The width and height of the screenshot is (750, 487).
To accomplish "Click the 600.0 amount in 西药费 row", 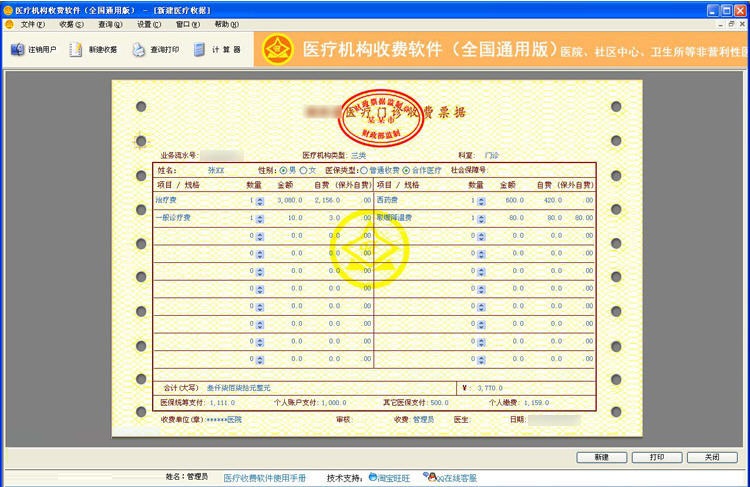I will (x=515, y=200).
